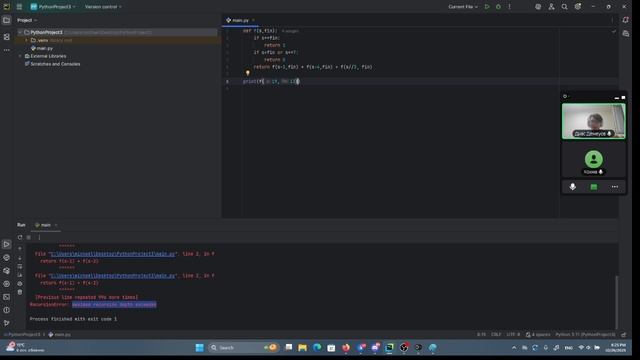Show more tool windows ellipsis
Image resolution: width=640 pixels, height=360 pixels.
tap(7, 50)
